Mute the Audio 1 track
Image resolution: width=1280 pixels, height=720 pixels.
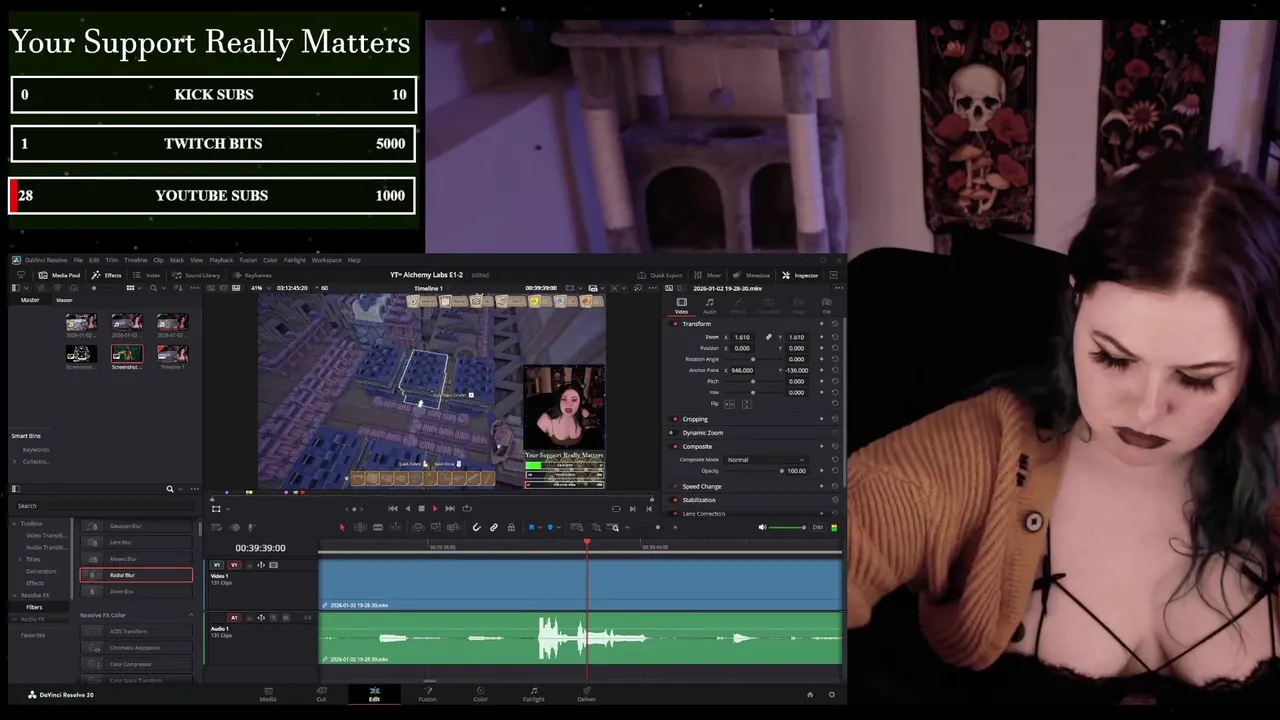[x=286, y=618]
